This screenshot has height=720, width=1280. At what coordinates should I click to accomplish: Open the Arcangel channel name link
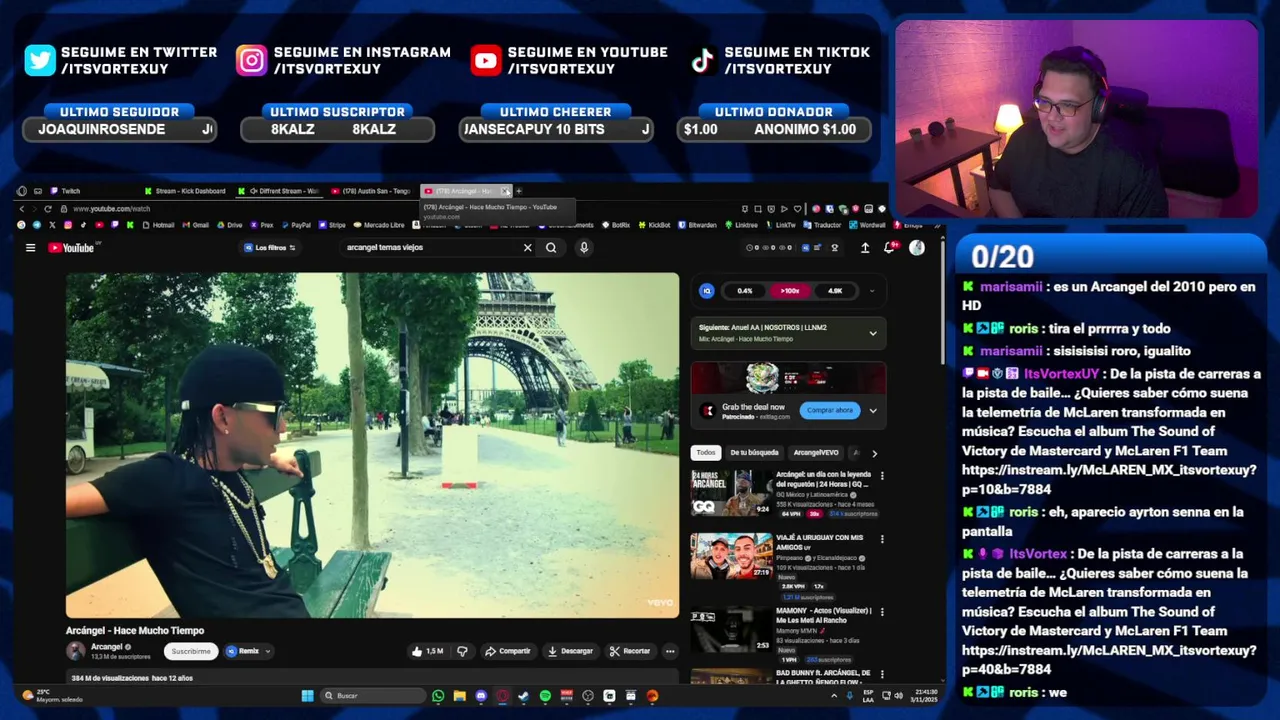coord(106,647)
